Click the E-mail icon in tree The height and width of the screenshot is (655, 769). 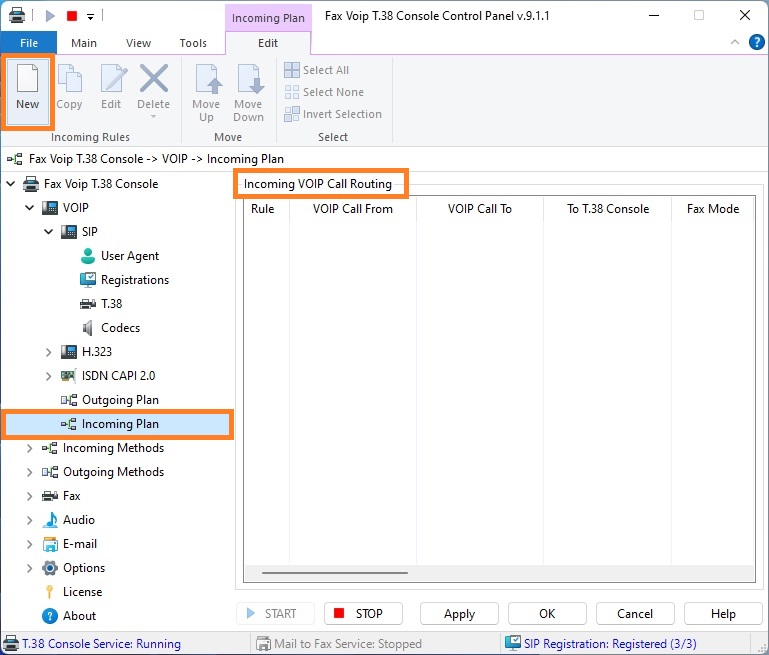(50, 544)
